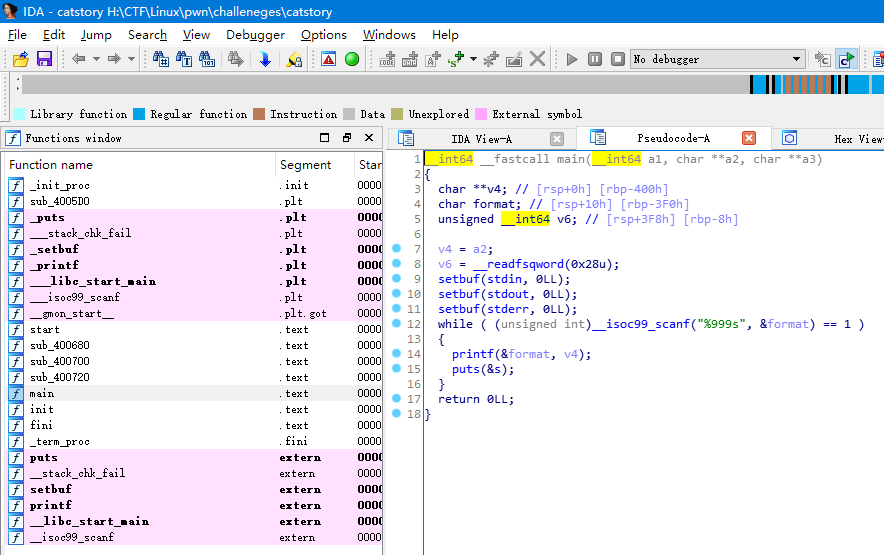Toggle breakpoint dot on line 7

click(396, 248)
